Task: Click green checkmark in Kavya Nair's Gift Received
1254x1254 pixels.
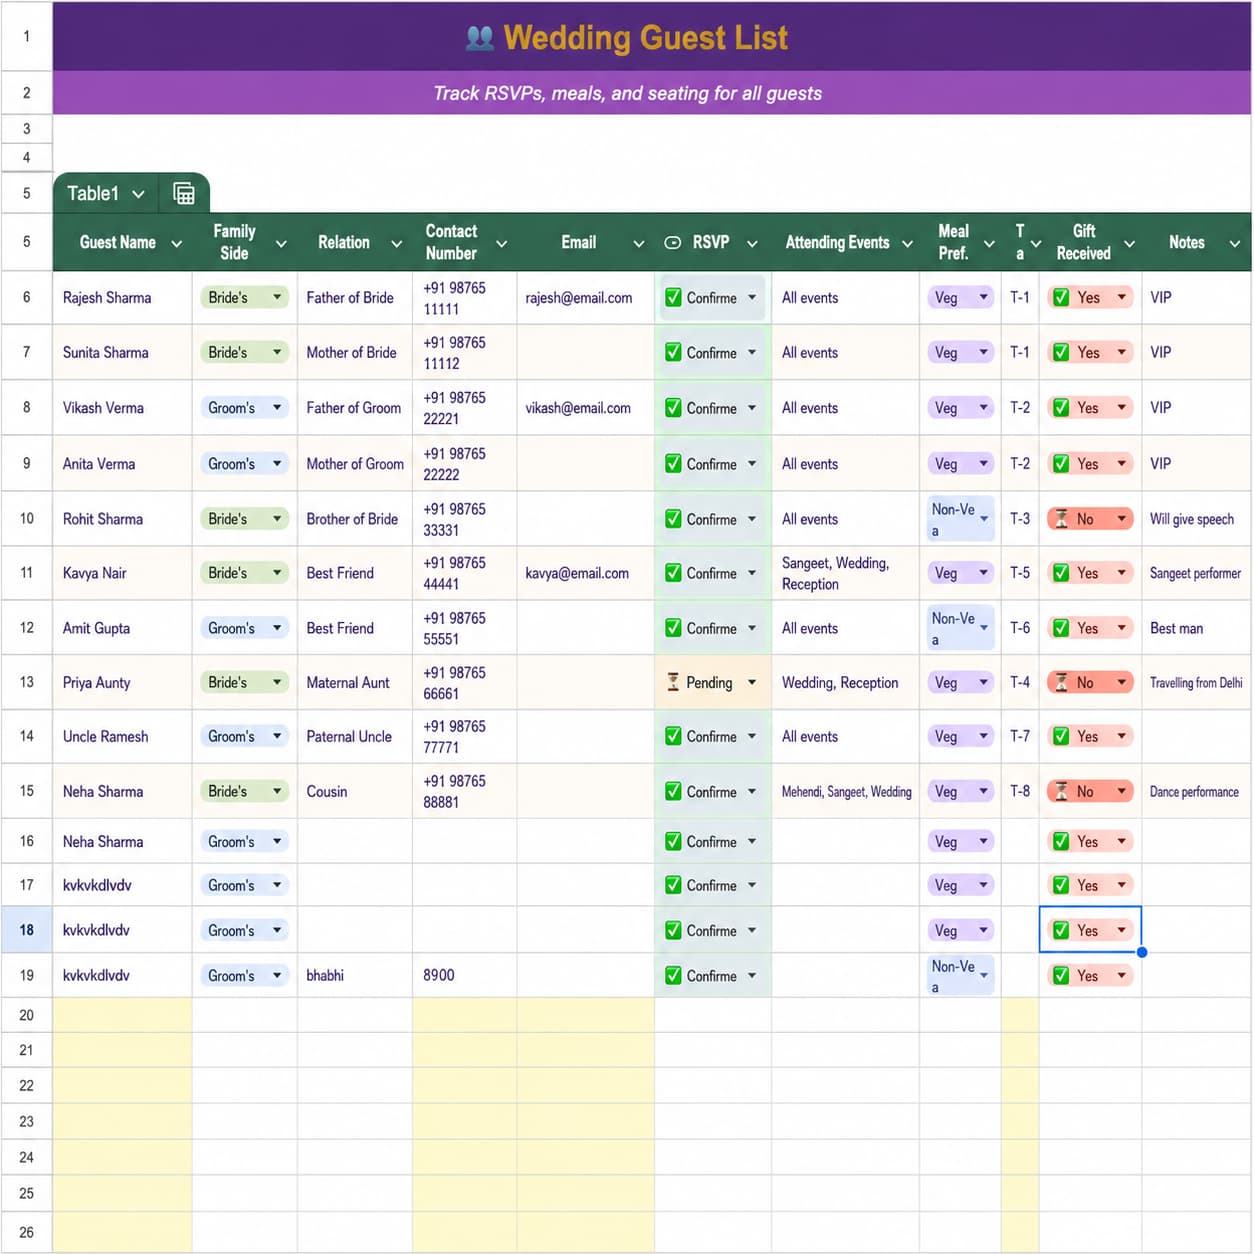Action: 1061,573
